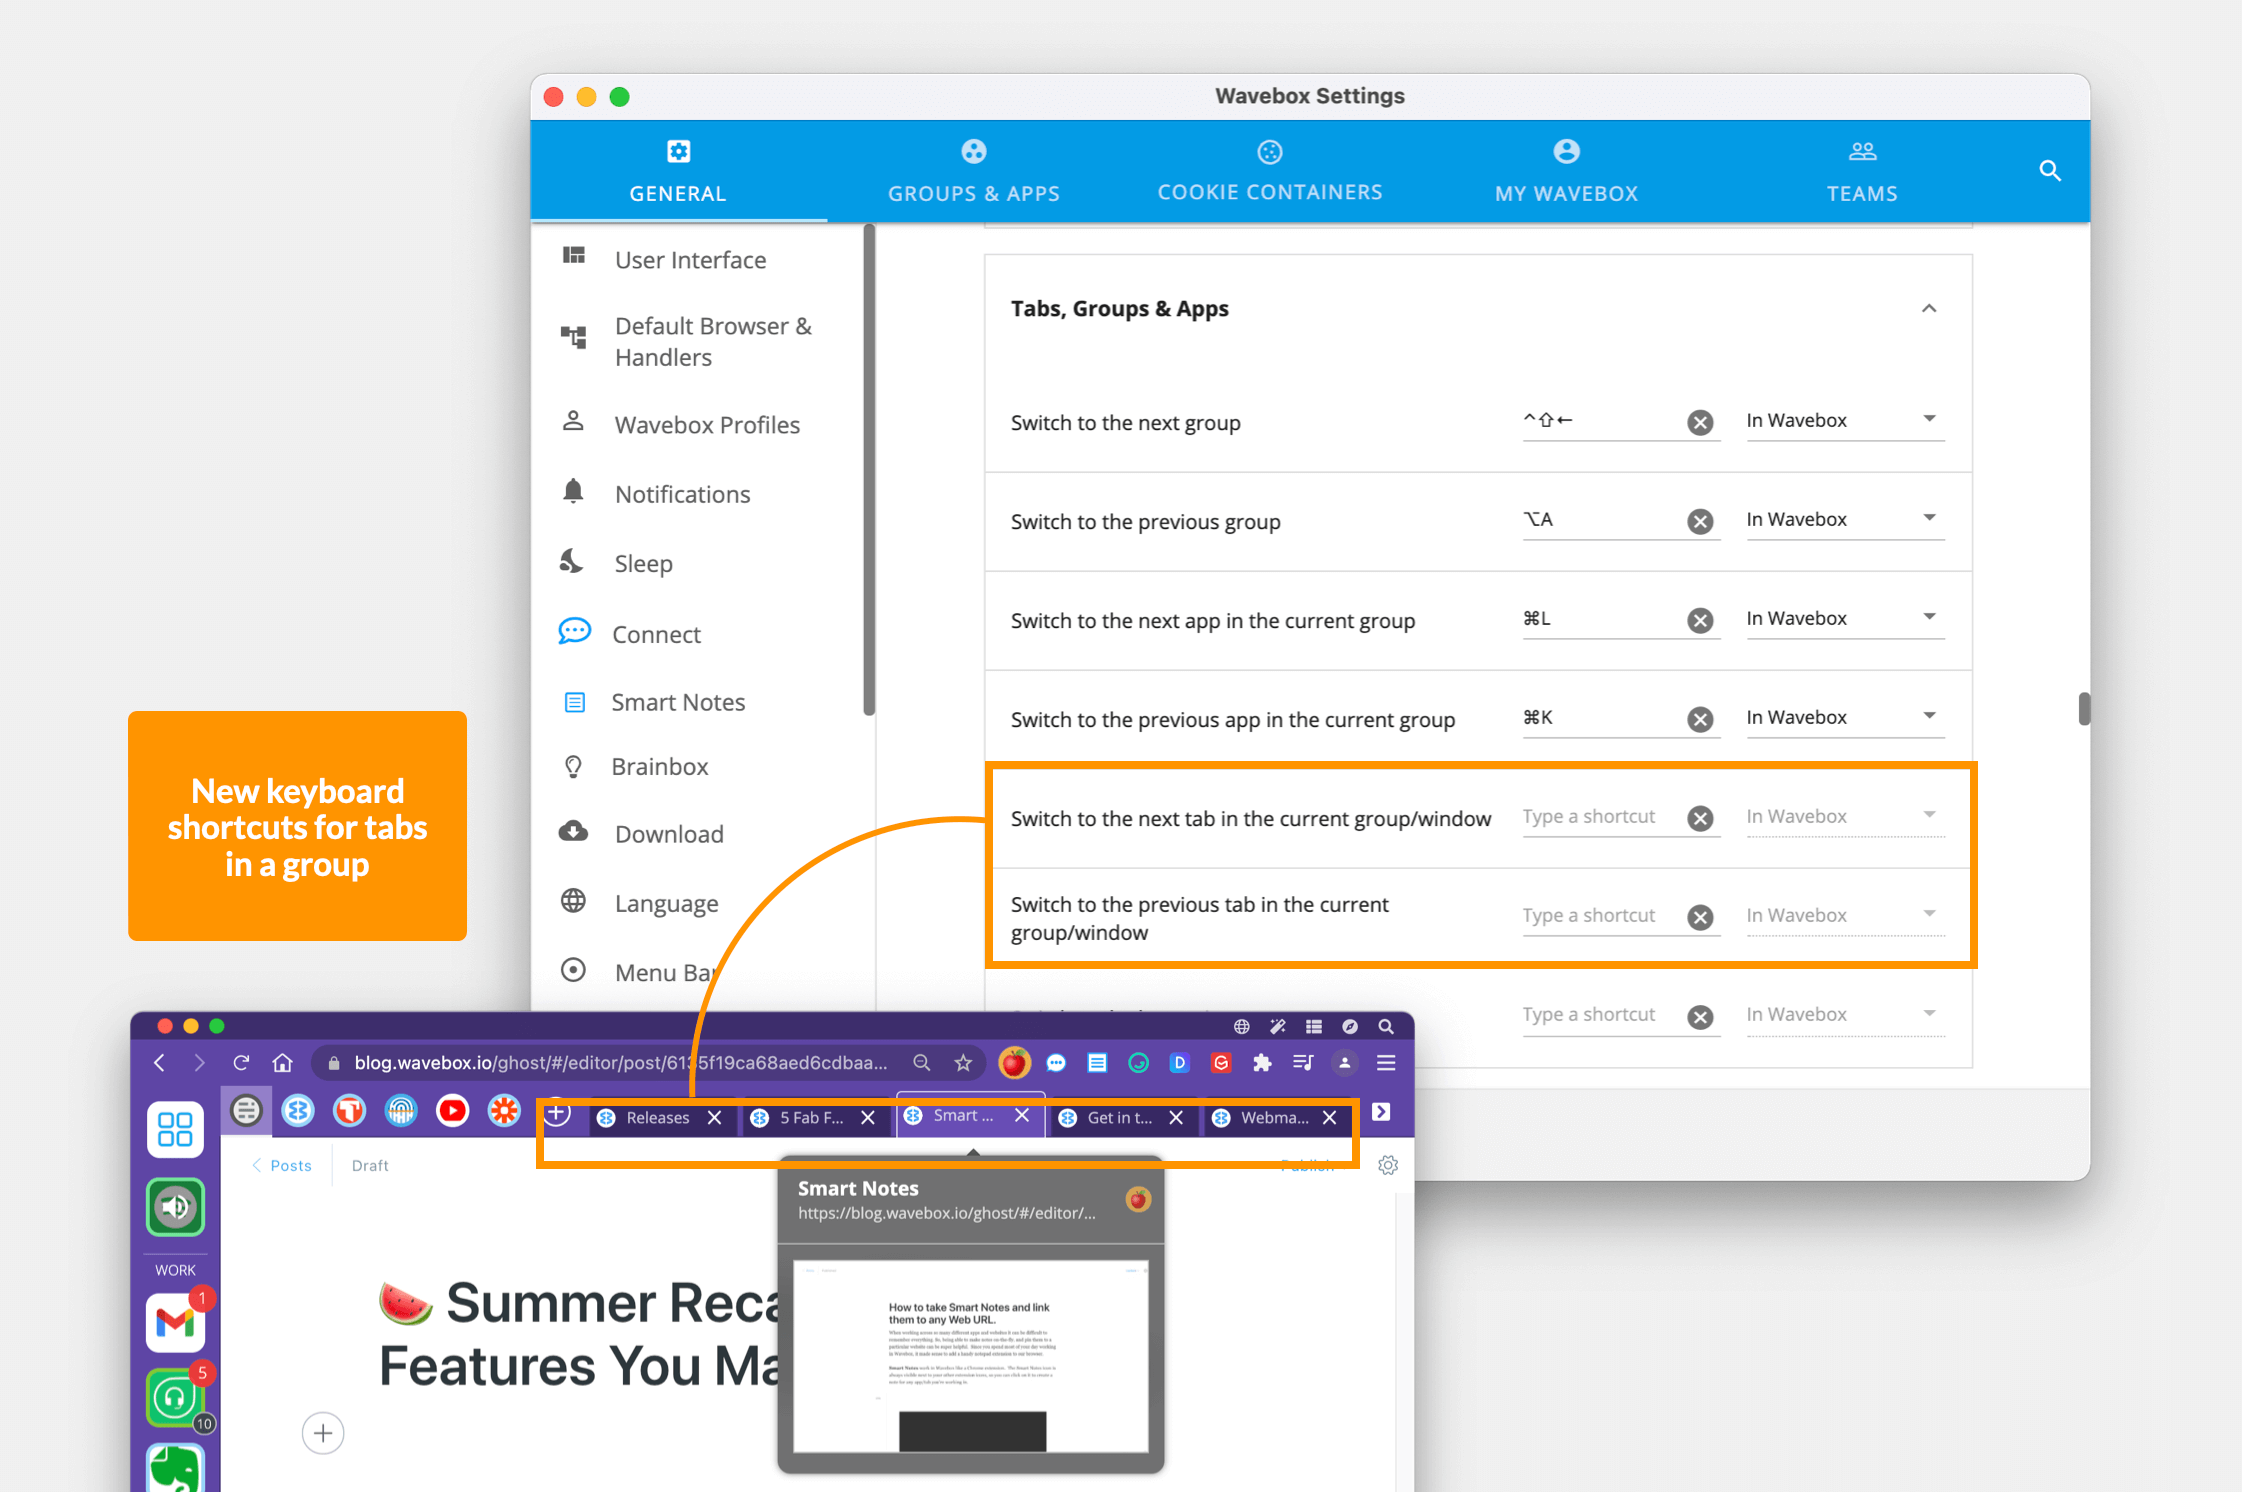Open the YouTube app icon
The image size is (2242, 1492).
(453, 1111)
